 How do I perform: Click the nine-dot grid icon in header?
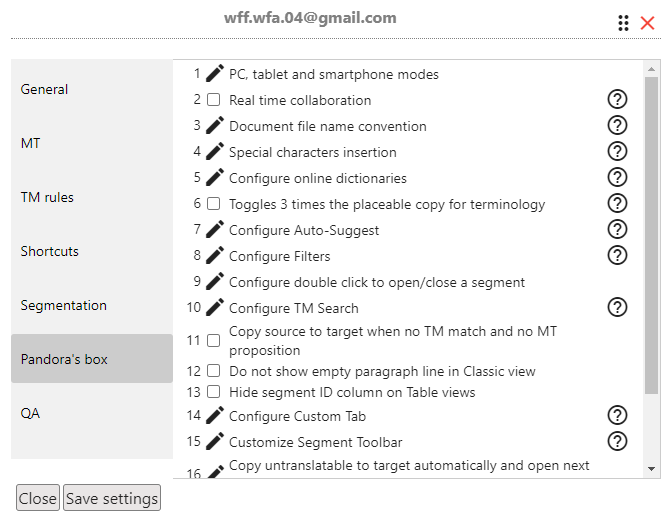tap(623, 23)
